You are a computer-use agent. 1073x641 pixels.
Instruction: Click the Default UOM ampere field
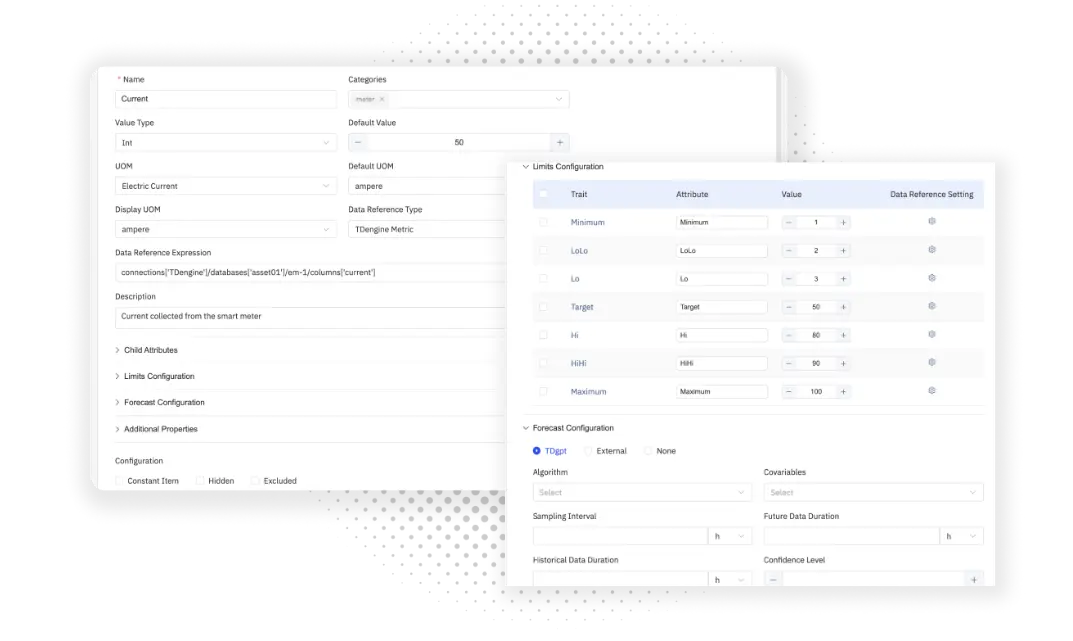point(427,186)
